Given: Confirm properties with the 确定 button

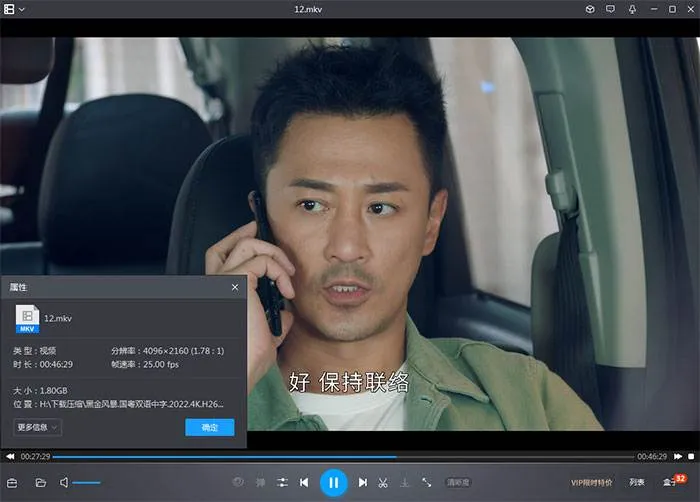Looking at the screenshot, I should 209,427.
